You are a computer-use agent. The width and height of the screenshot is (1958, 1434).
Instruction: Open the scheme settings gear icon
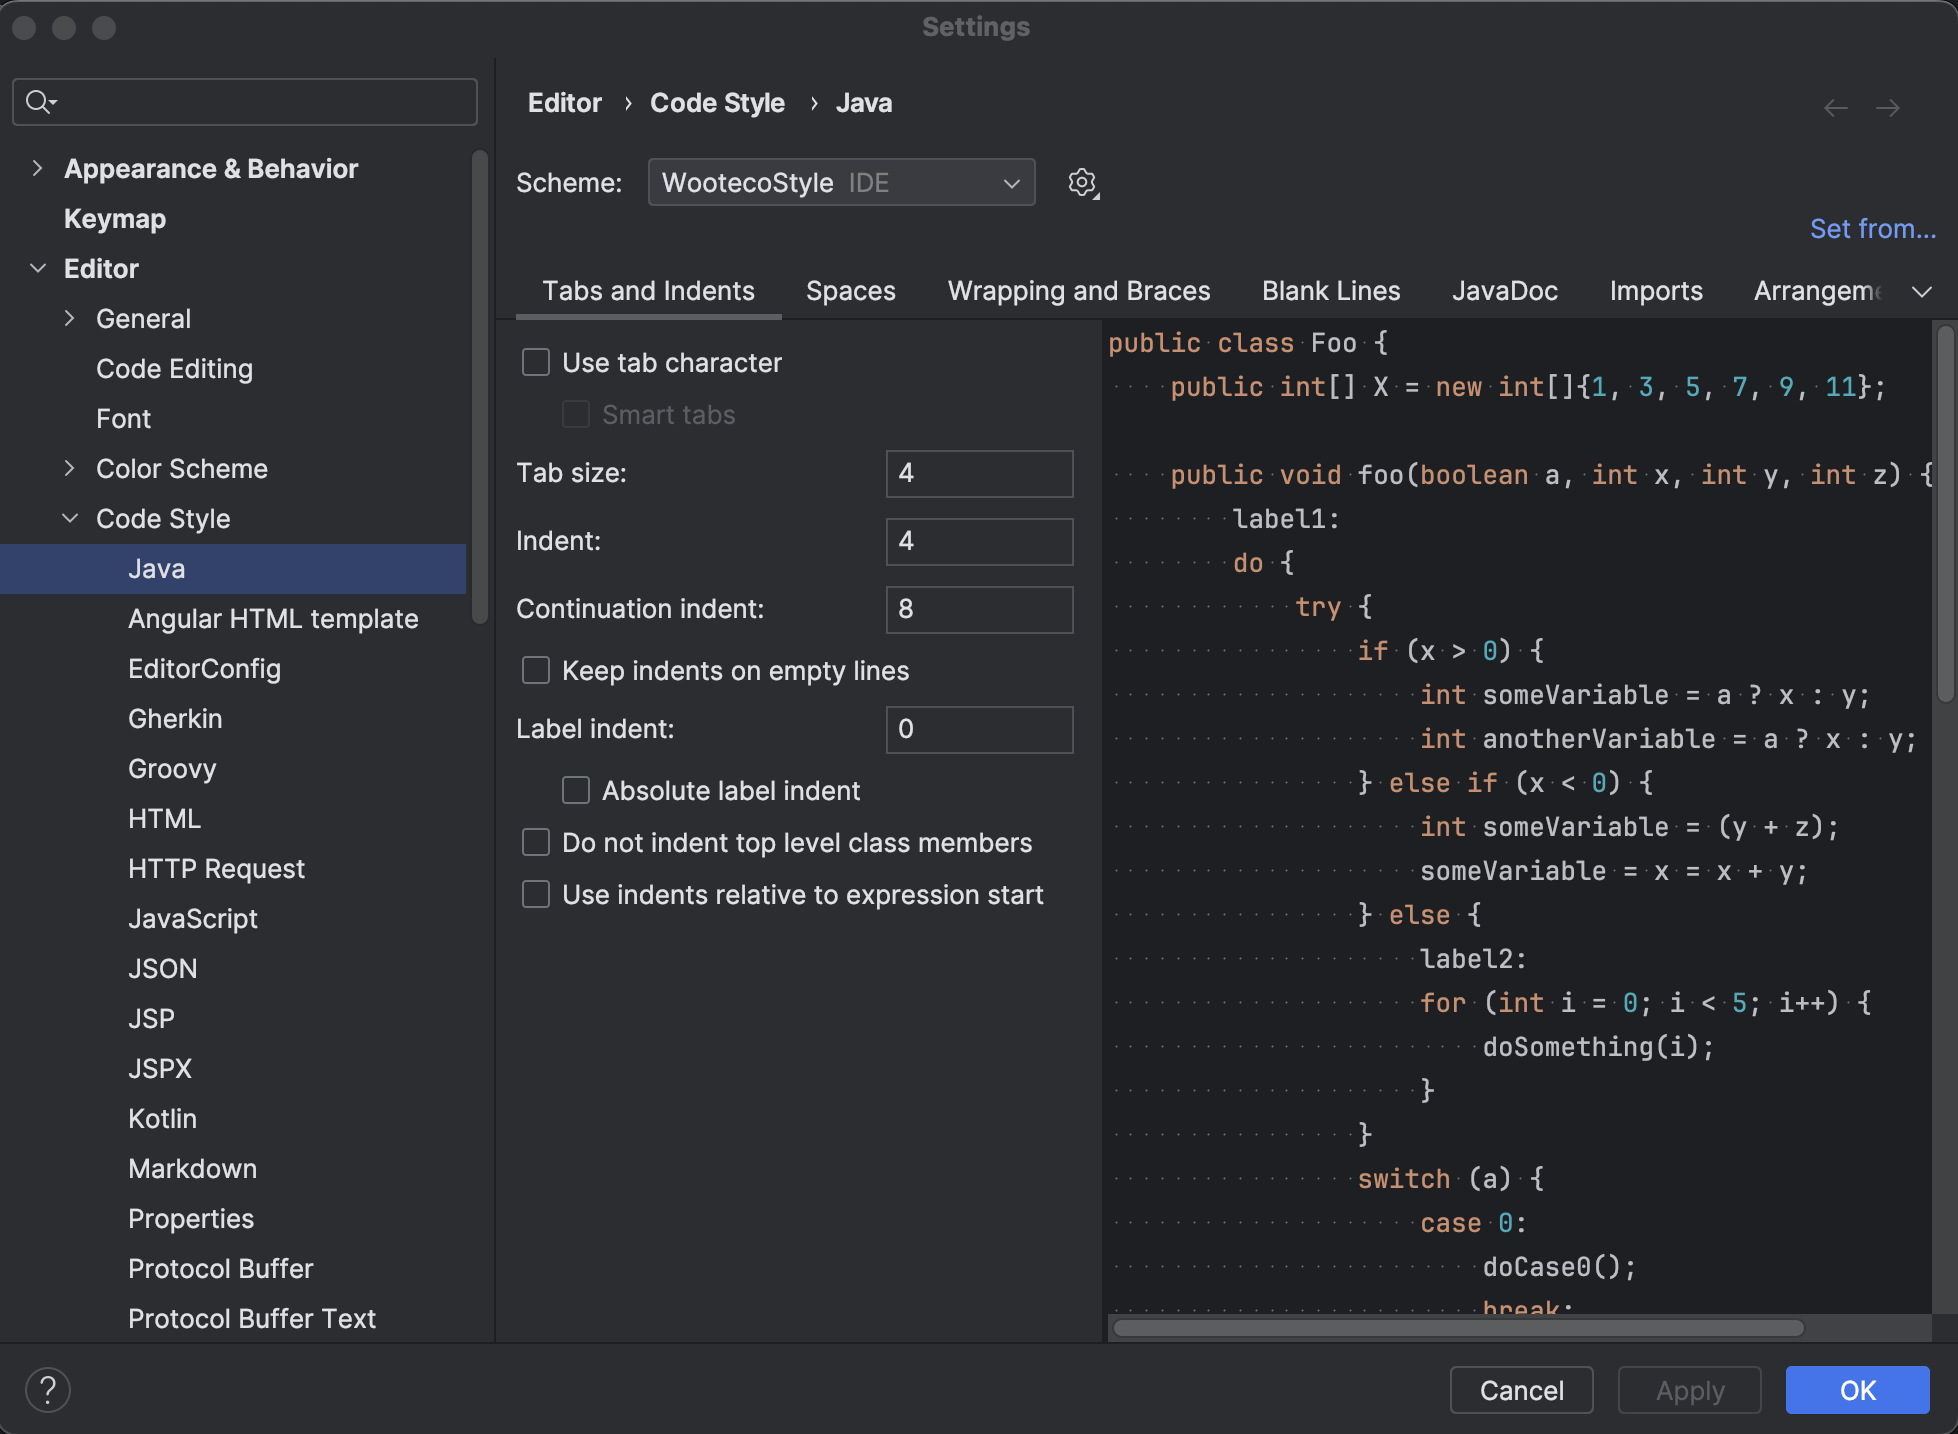point(1082,183)
